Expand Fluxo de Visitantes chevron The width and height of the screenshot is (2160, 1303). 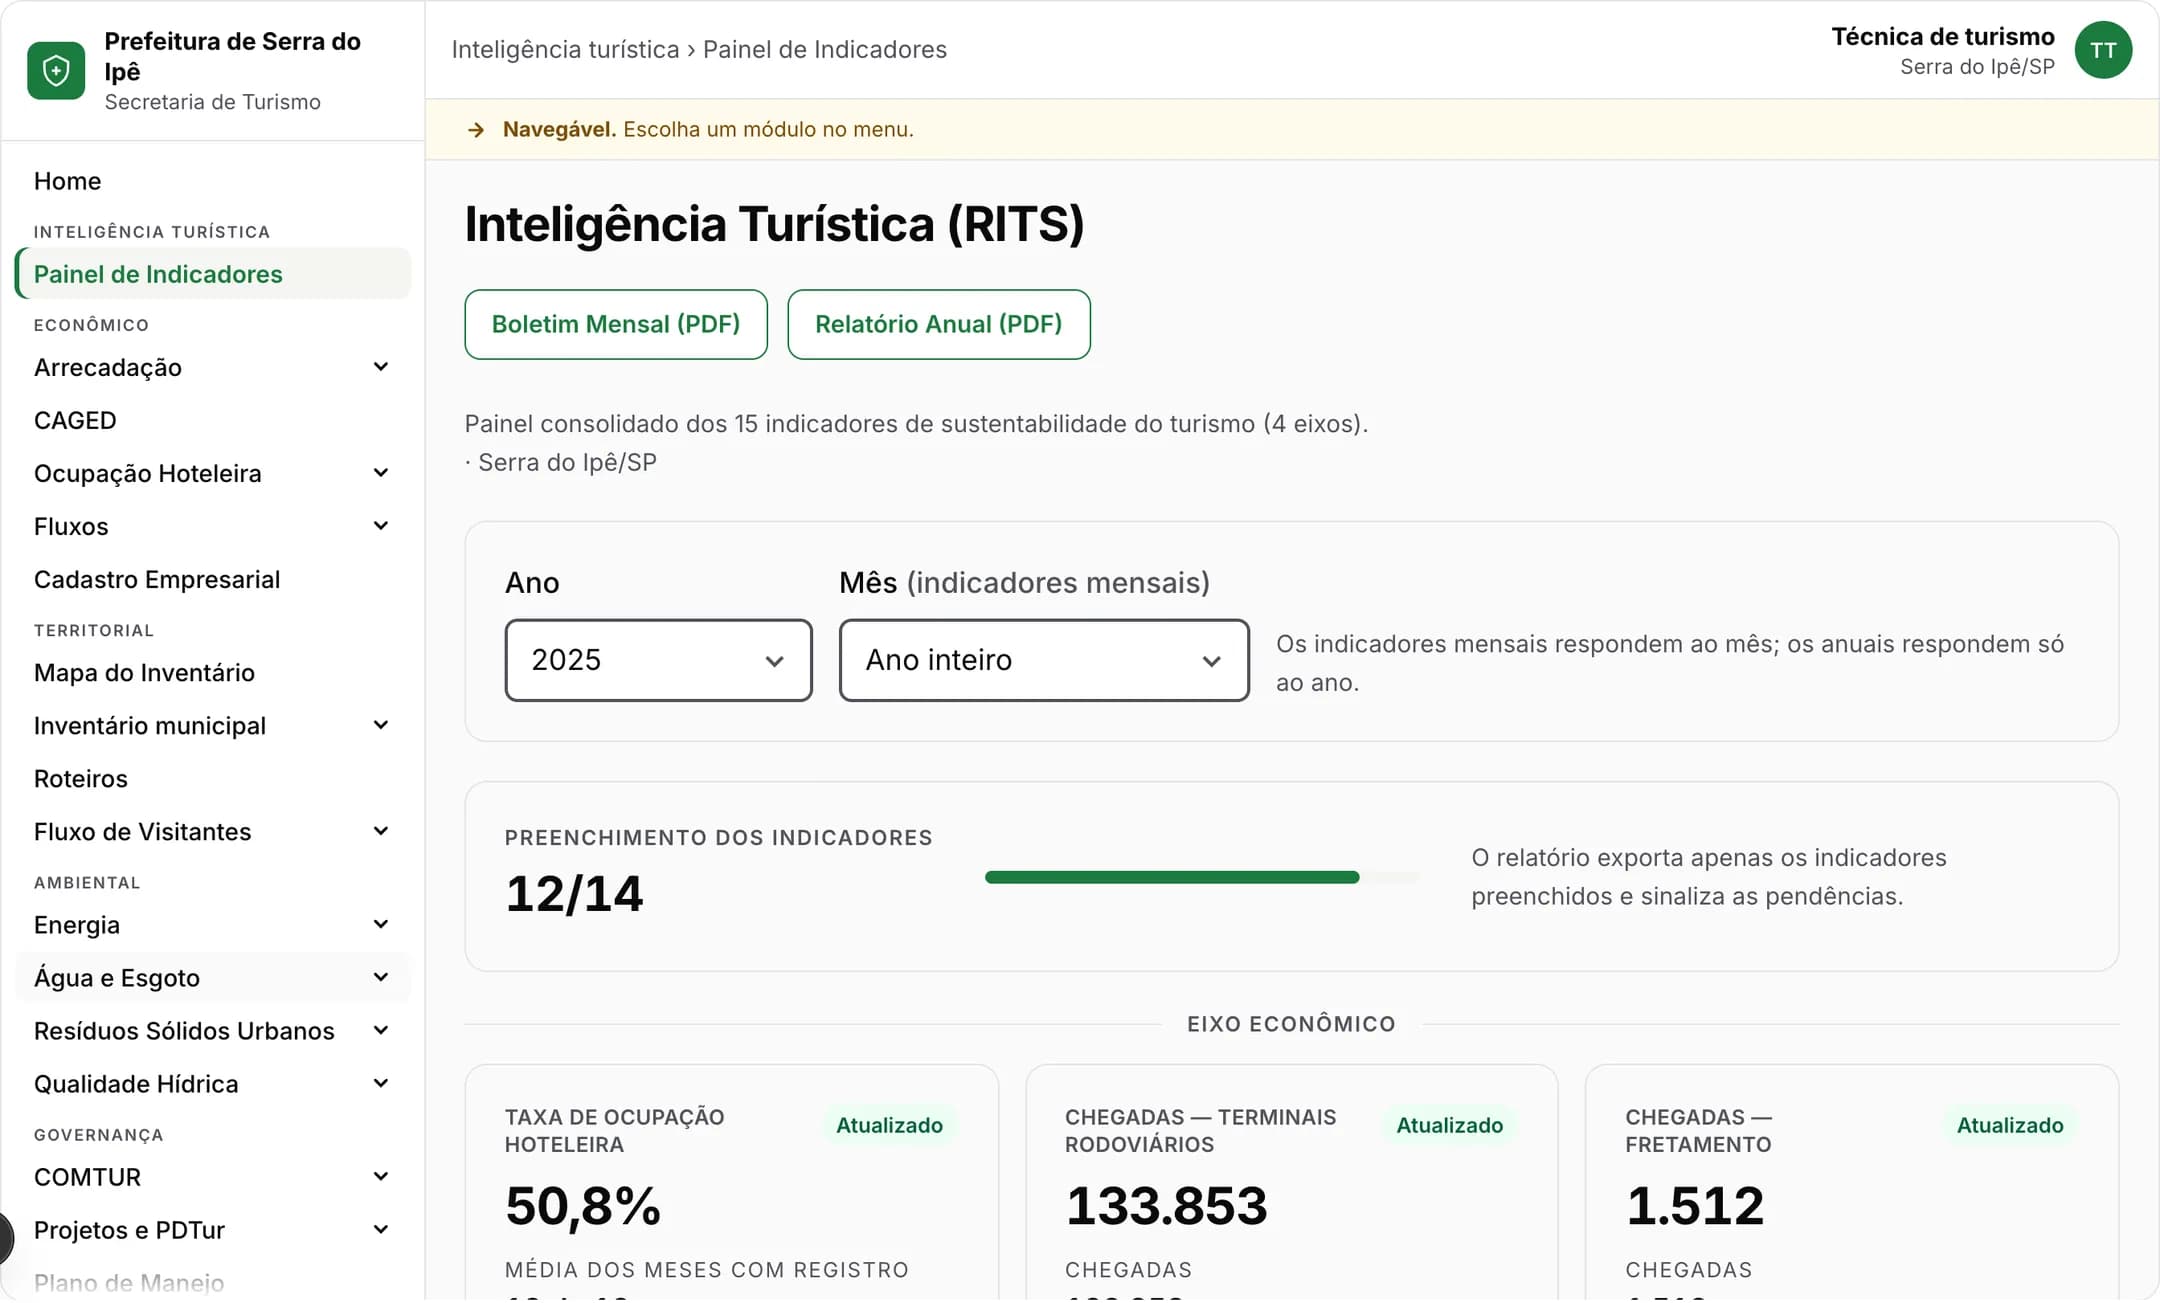point(381,831)
